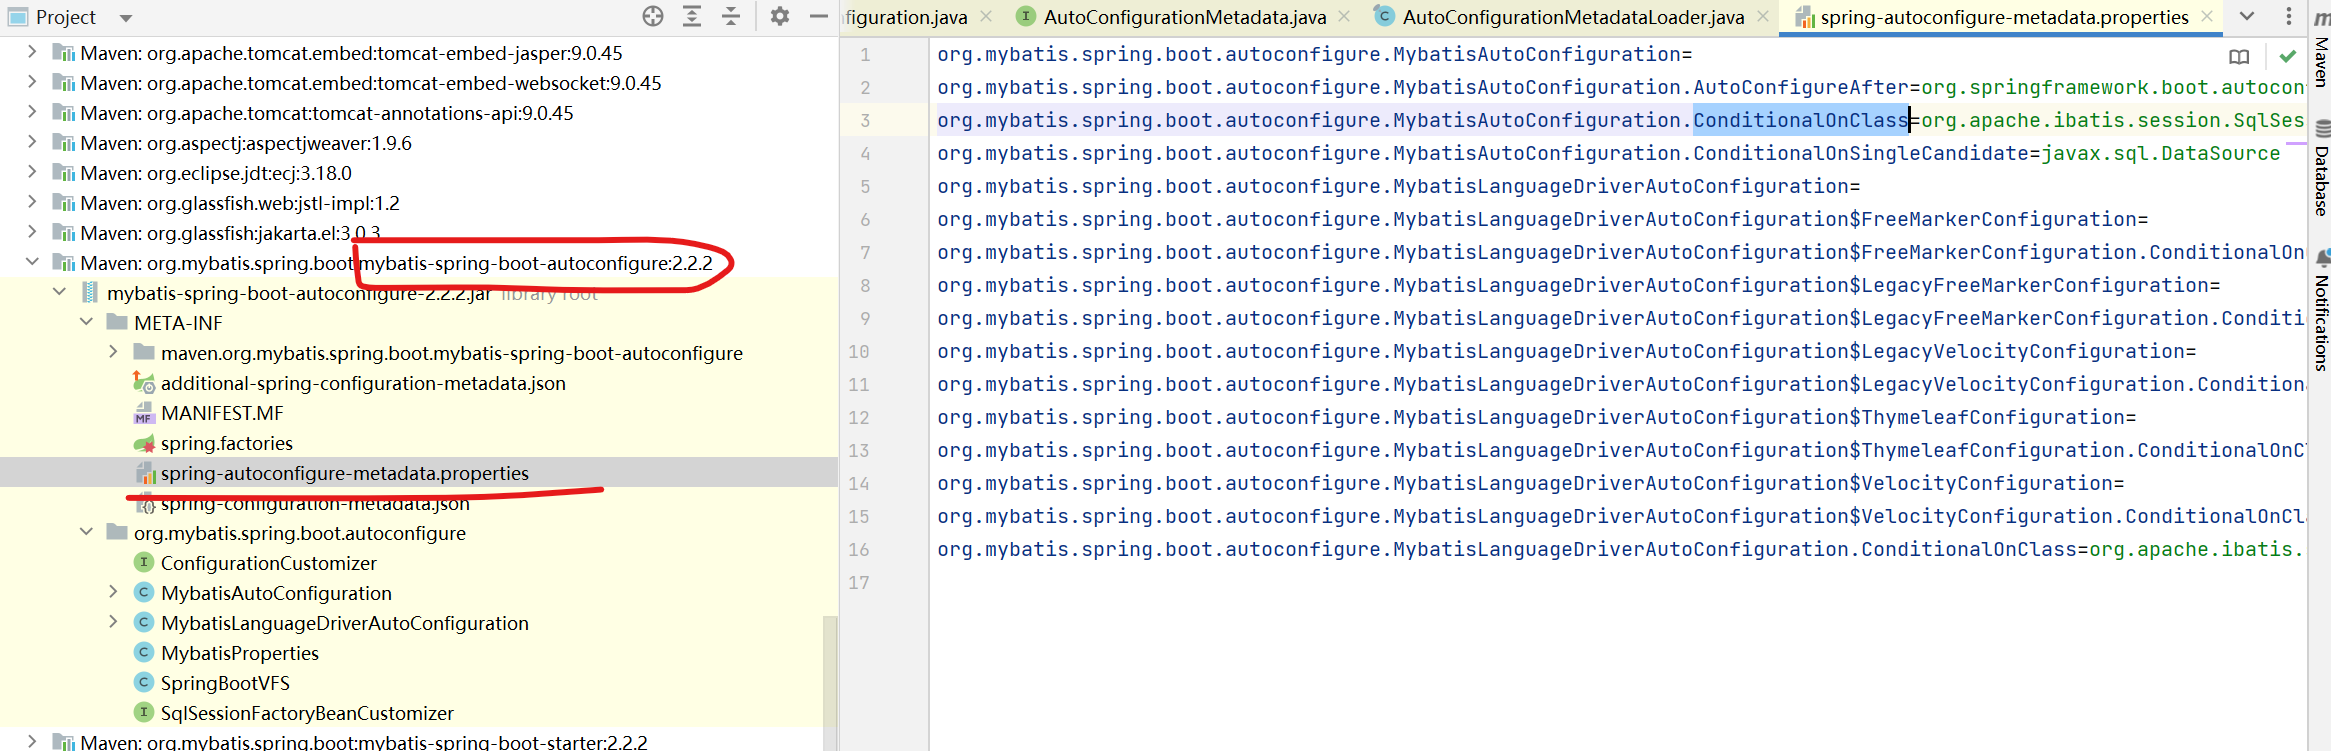This screenshot has height=751, width=2331.
Task: Switch to the partially visible figuration.java tab
Action: 907,17
